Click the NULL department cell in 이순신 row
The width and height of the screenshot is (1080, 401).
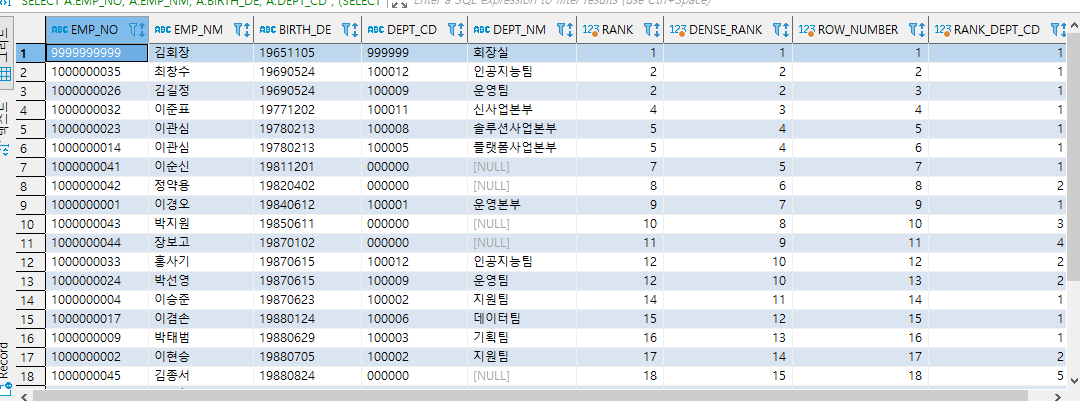click(x=522, y=167)
